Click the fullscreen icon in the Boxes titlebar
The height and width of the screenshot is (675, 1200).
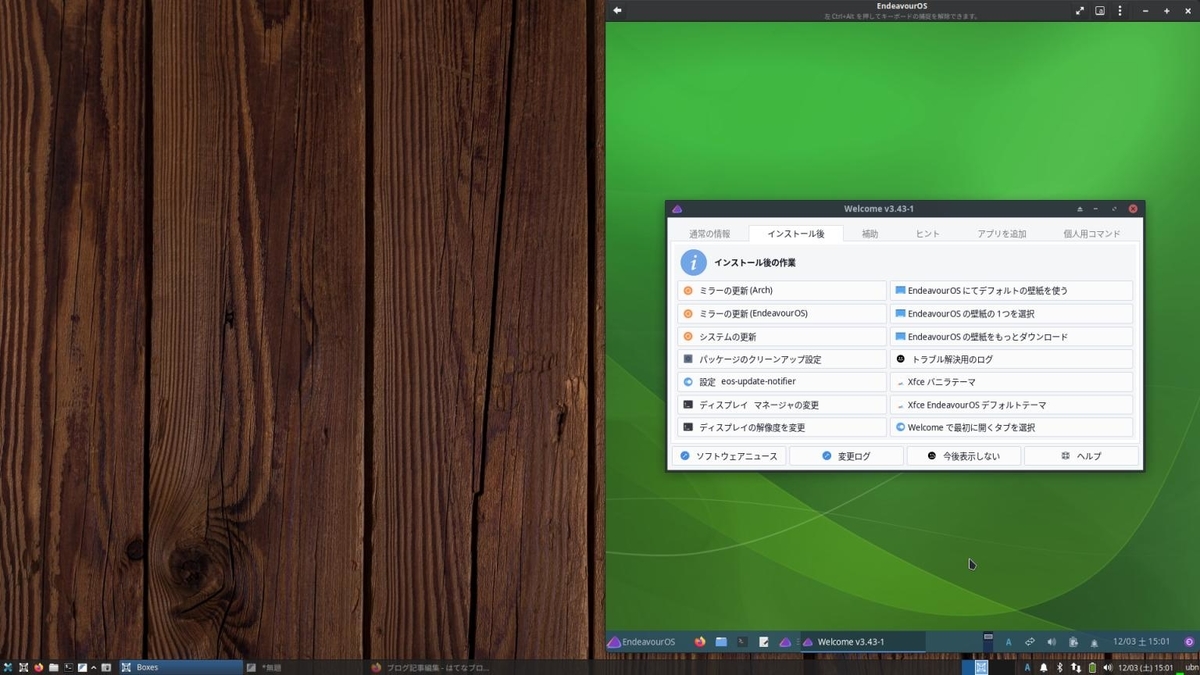[1079, 10]
